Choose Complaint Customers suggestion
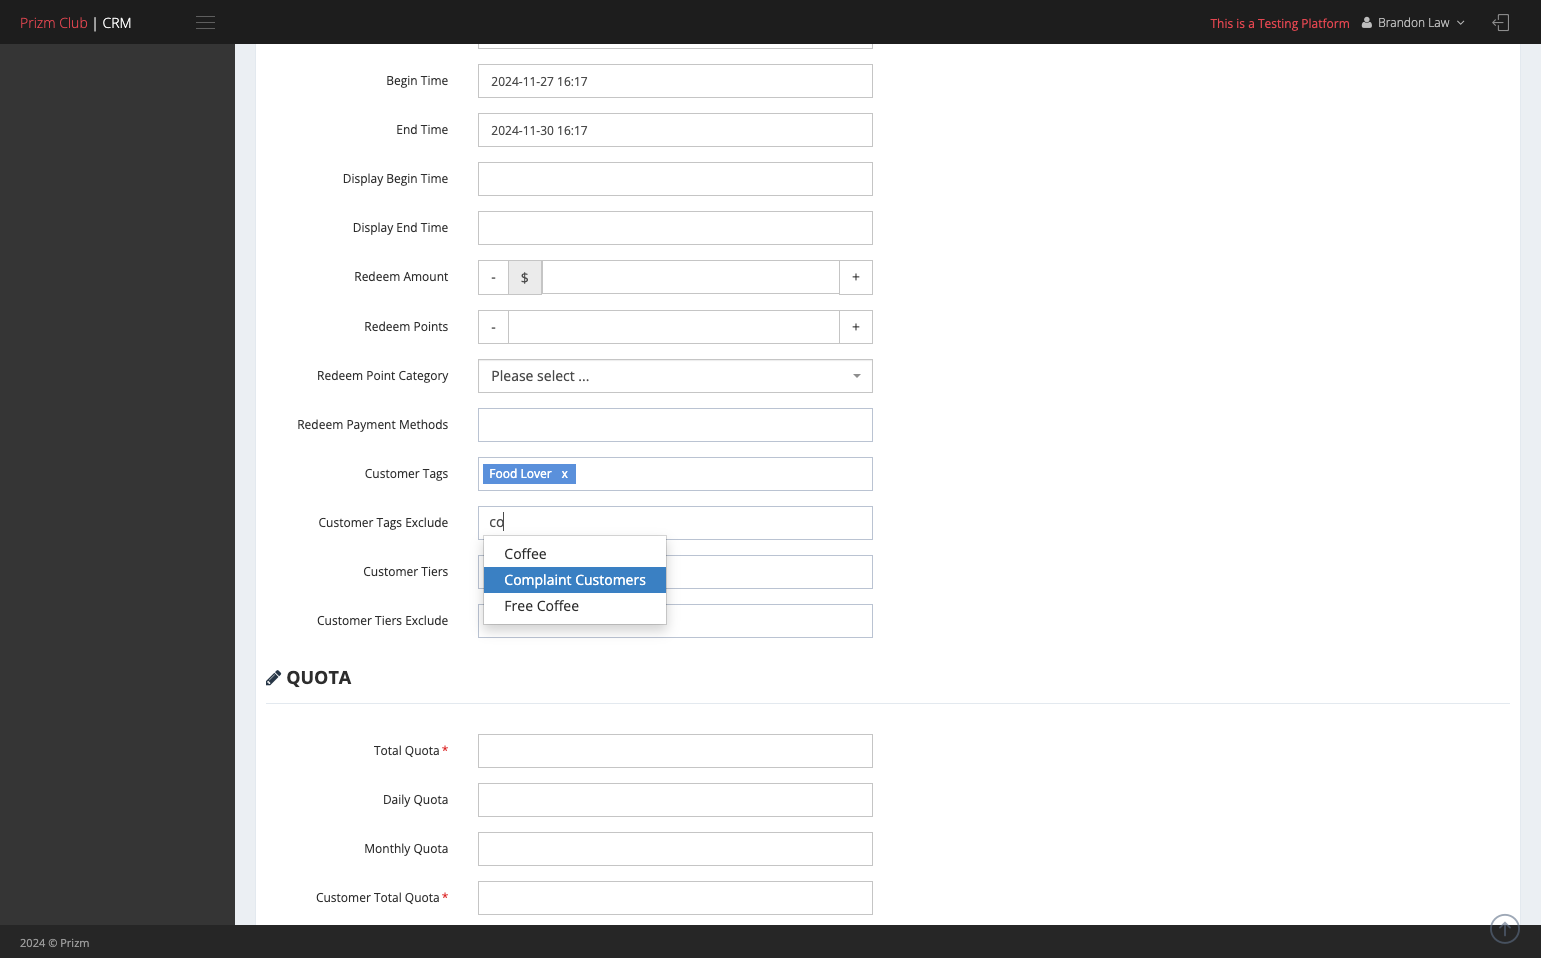 pos(575,580)
